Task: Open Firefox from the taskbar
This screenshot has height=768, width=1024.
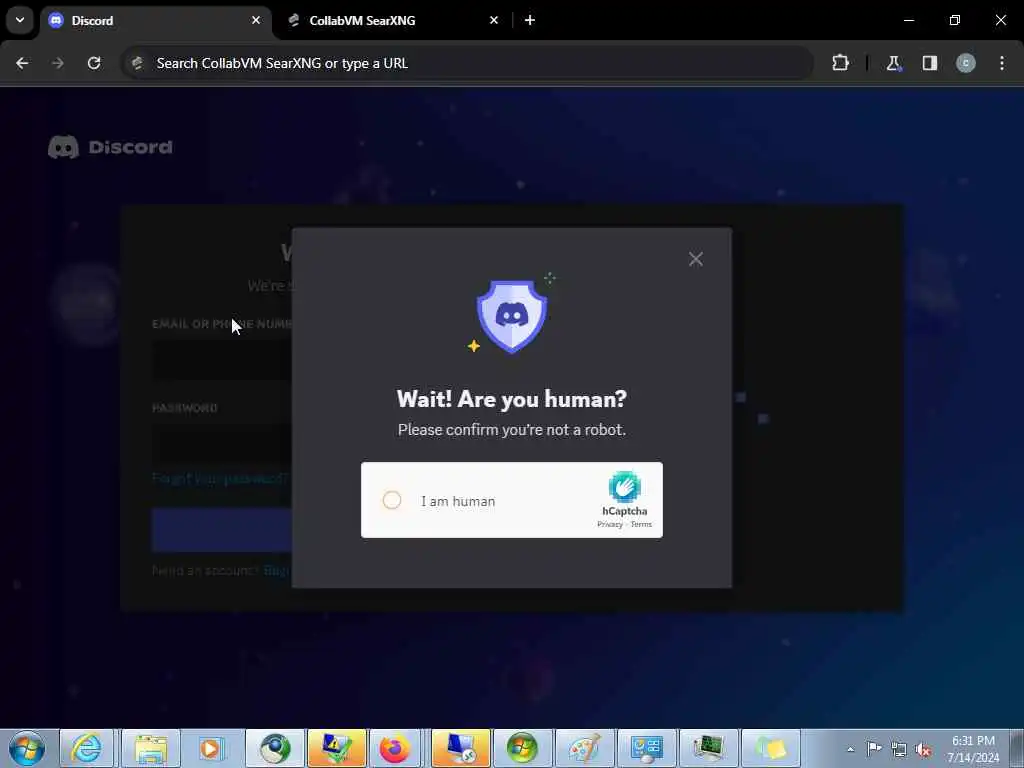Action: 394,748
